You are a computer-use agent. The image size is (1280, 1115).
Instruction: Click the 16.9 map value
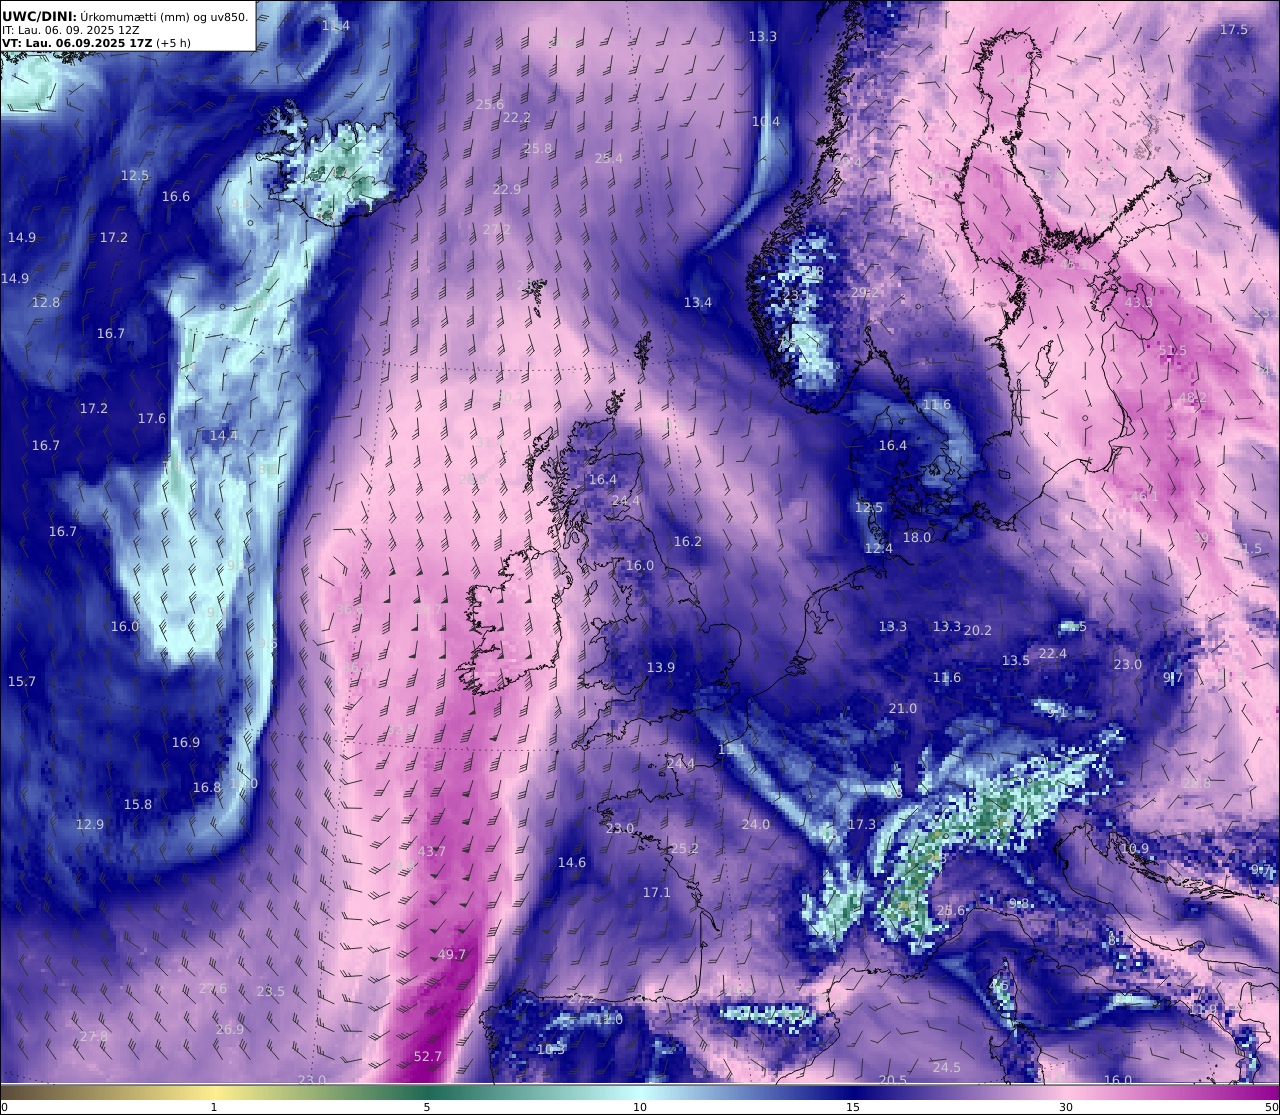point(186,742)
